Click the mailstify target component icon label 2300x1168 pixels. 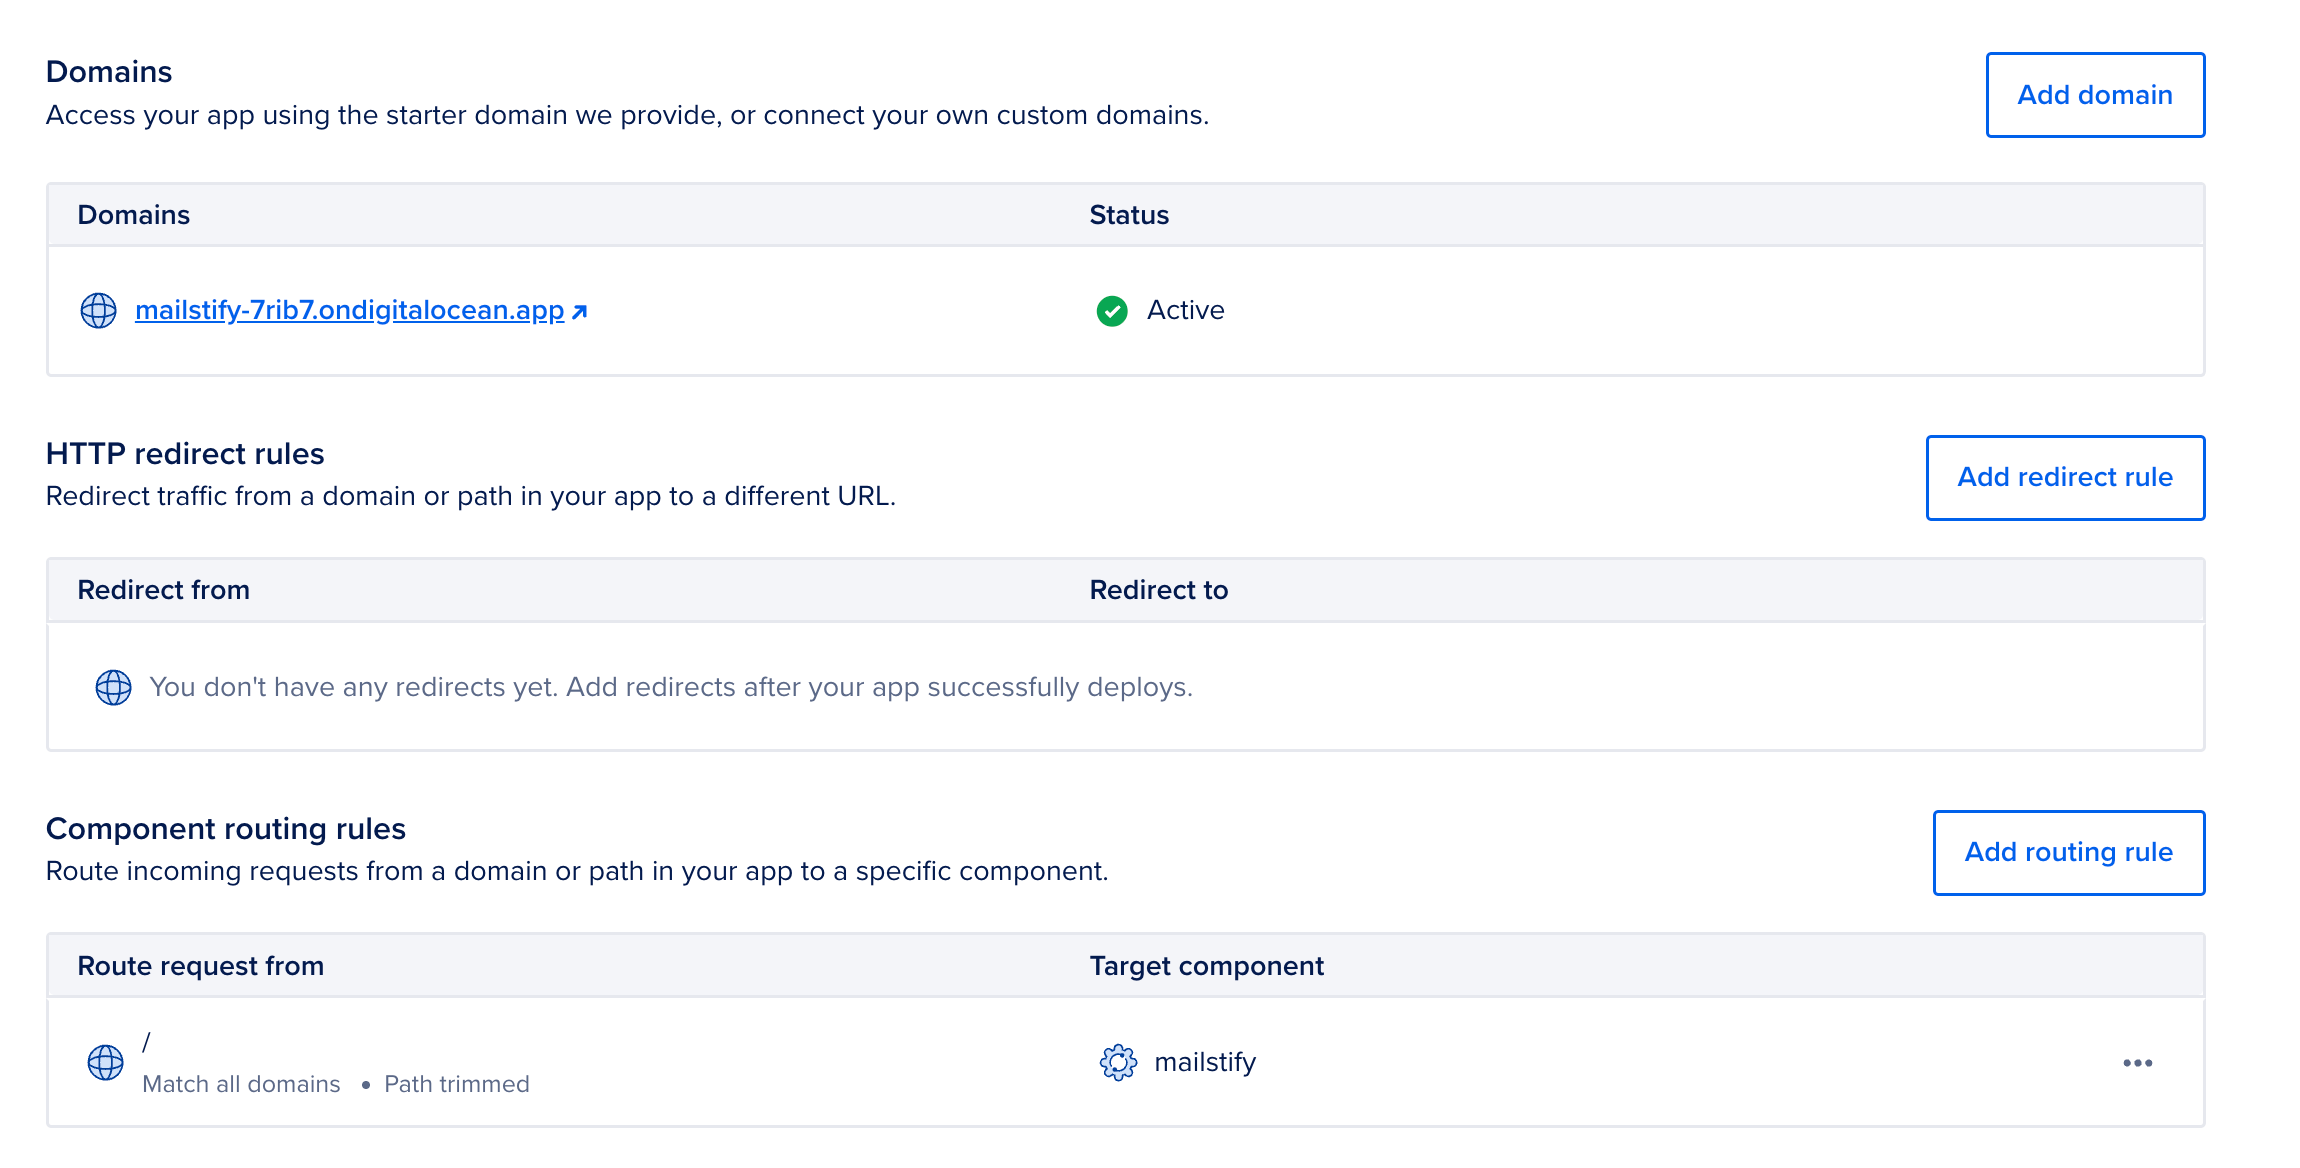tap(1204, 1062)
